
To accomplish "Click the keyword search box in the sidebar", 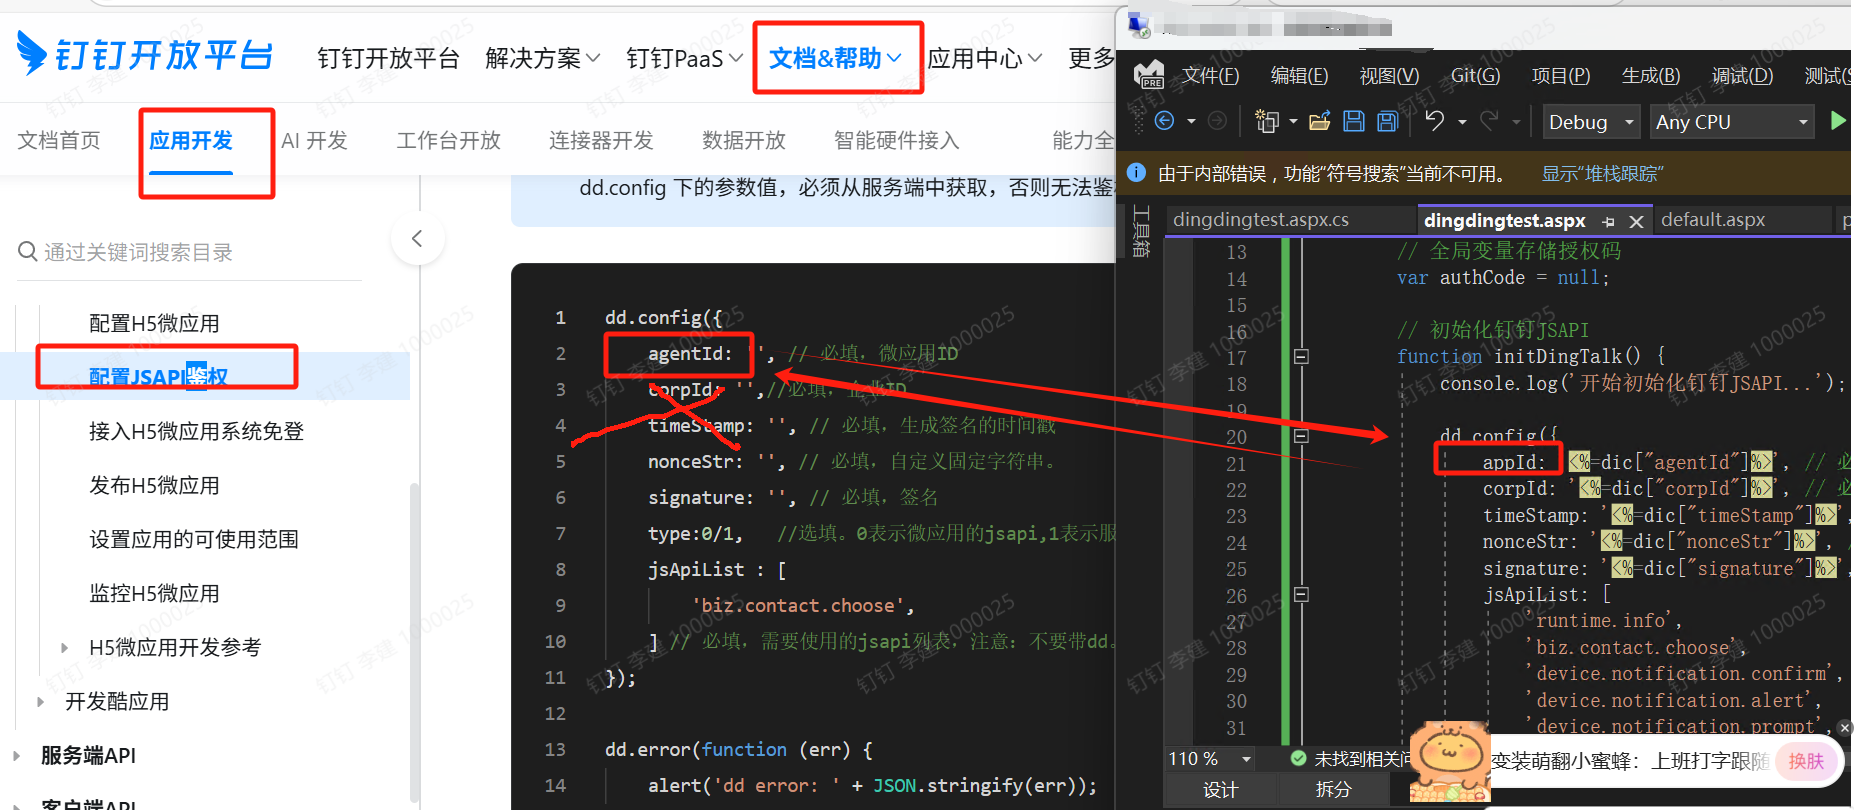I will coord(189,252).
